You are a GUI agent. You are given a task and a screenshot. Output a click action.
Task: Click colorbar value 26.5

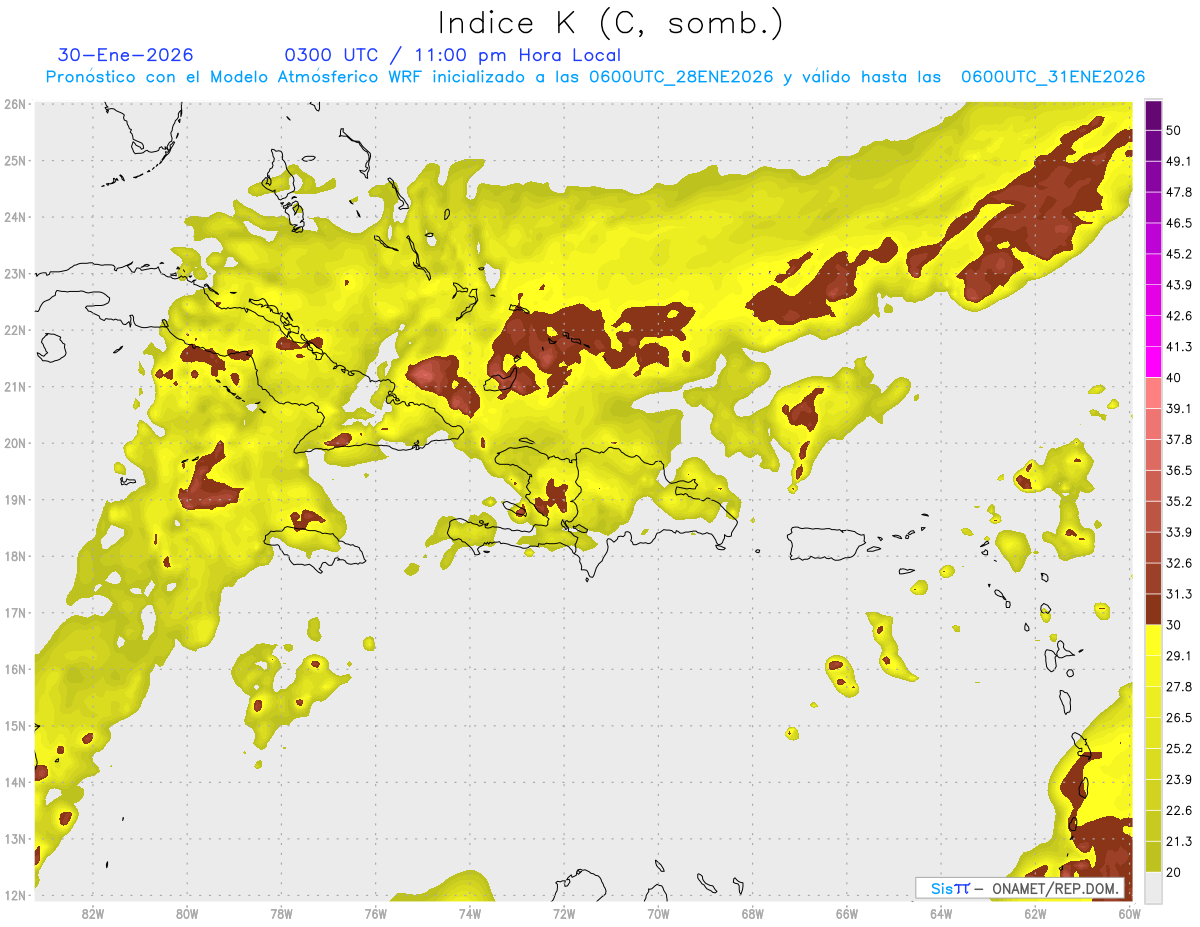pyautogui.click(x=1179, y=718)
